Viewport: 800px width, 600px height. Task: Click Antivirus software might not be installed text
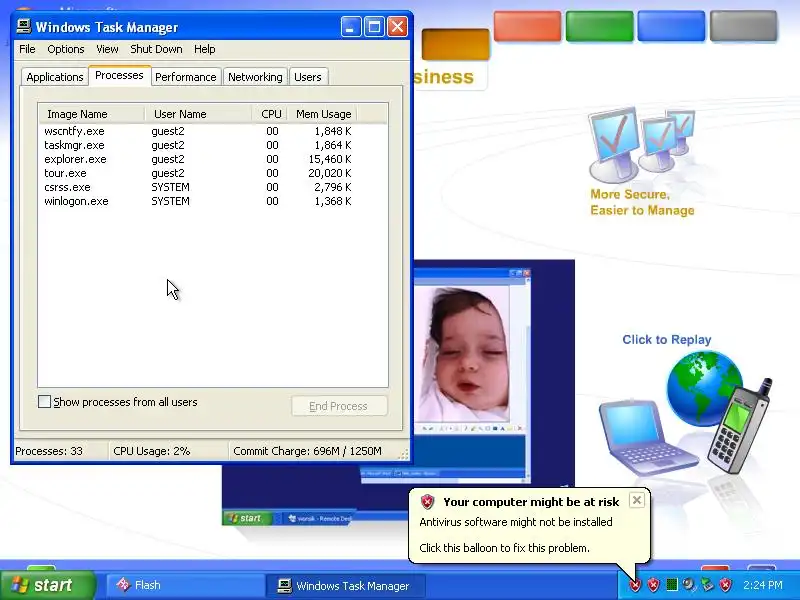(x=516, y=522)
